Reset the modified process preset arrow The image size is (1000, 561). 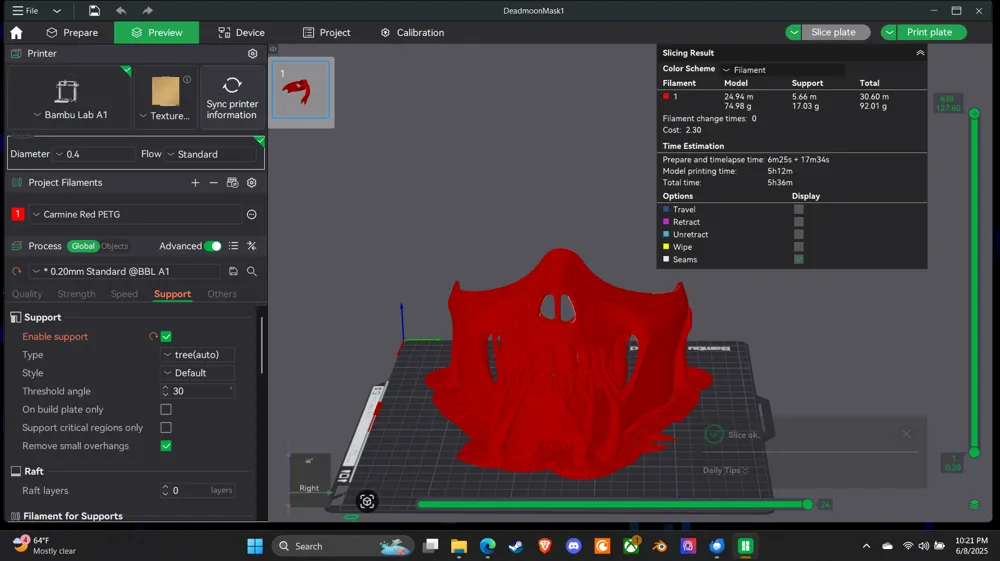17,272
